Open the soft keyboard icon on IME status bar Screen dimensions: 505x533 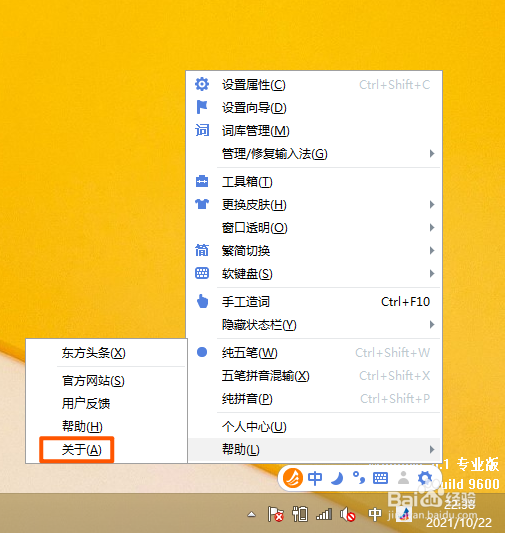coord(380,478)
